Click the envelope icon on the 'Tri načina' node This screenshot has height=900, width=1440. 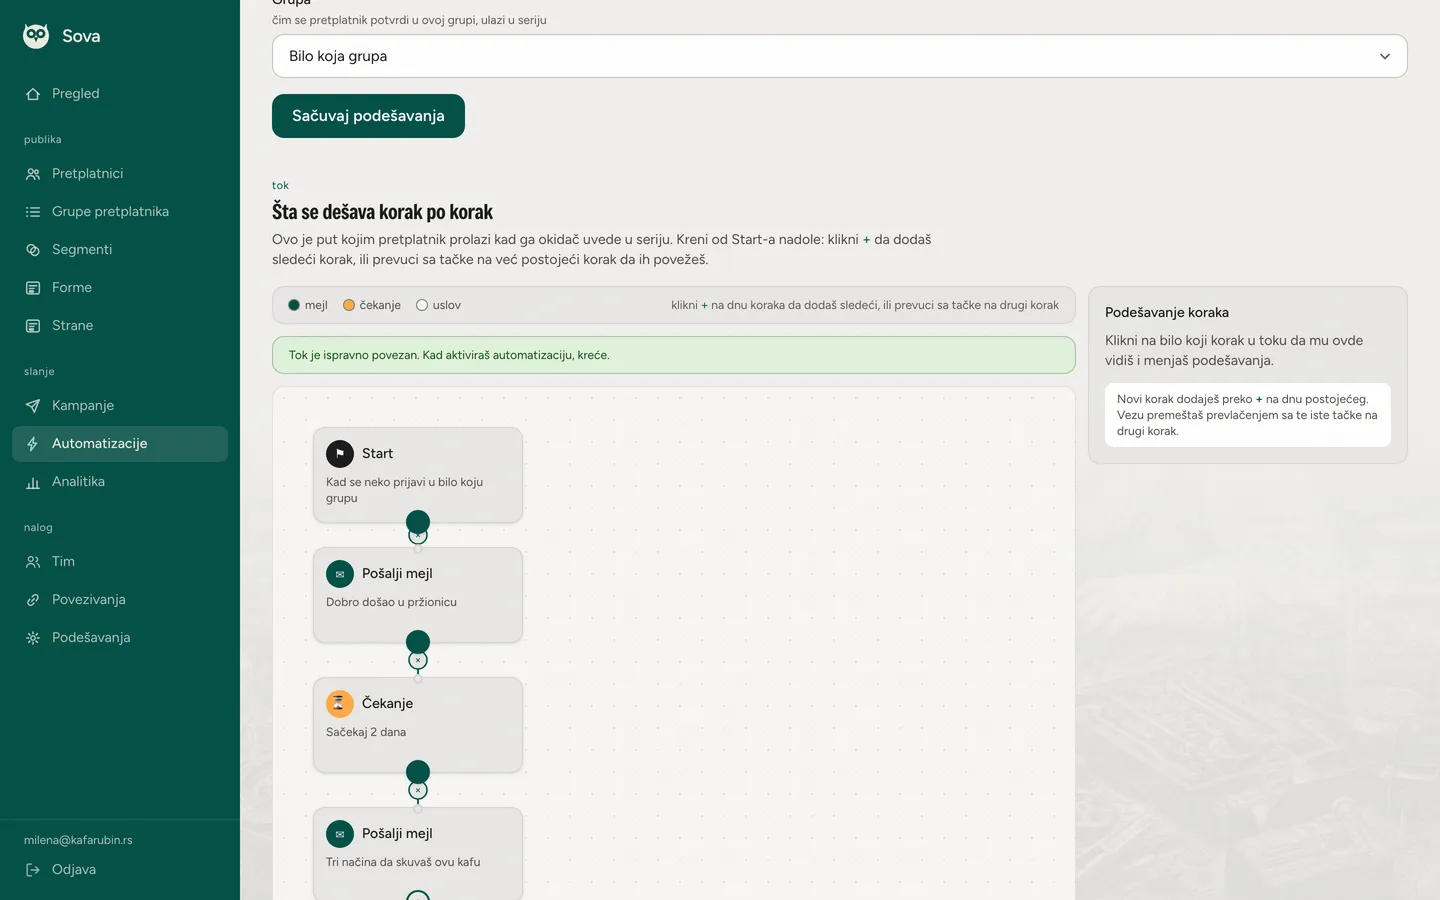(340, 833)
